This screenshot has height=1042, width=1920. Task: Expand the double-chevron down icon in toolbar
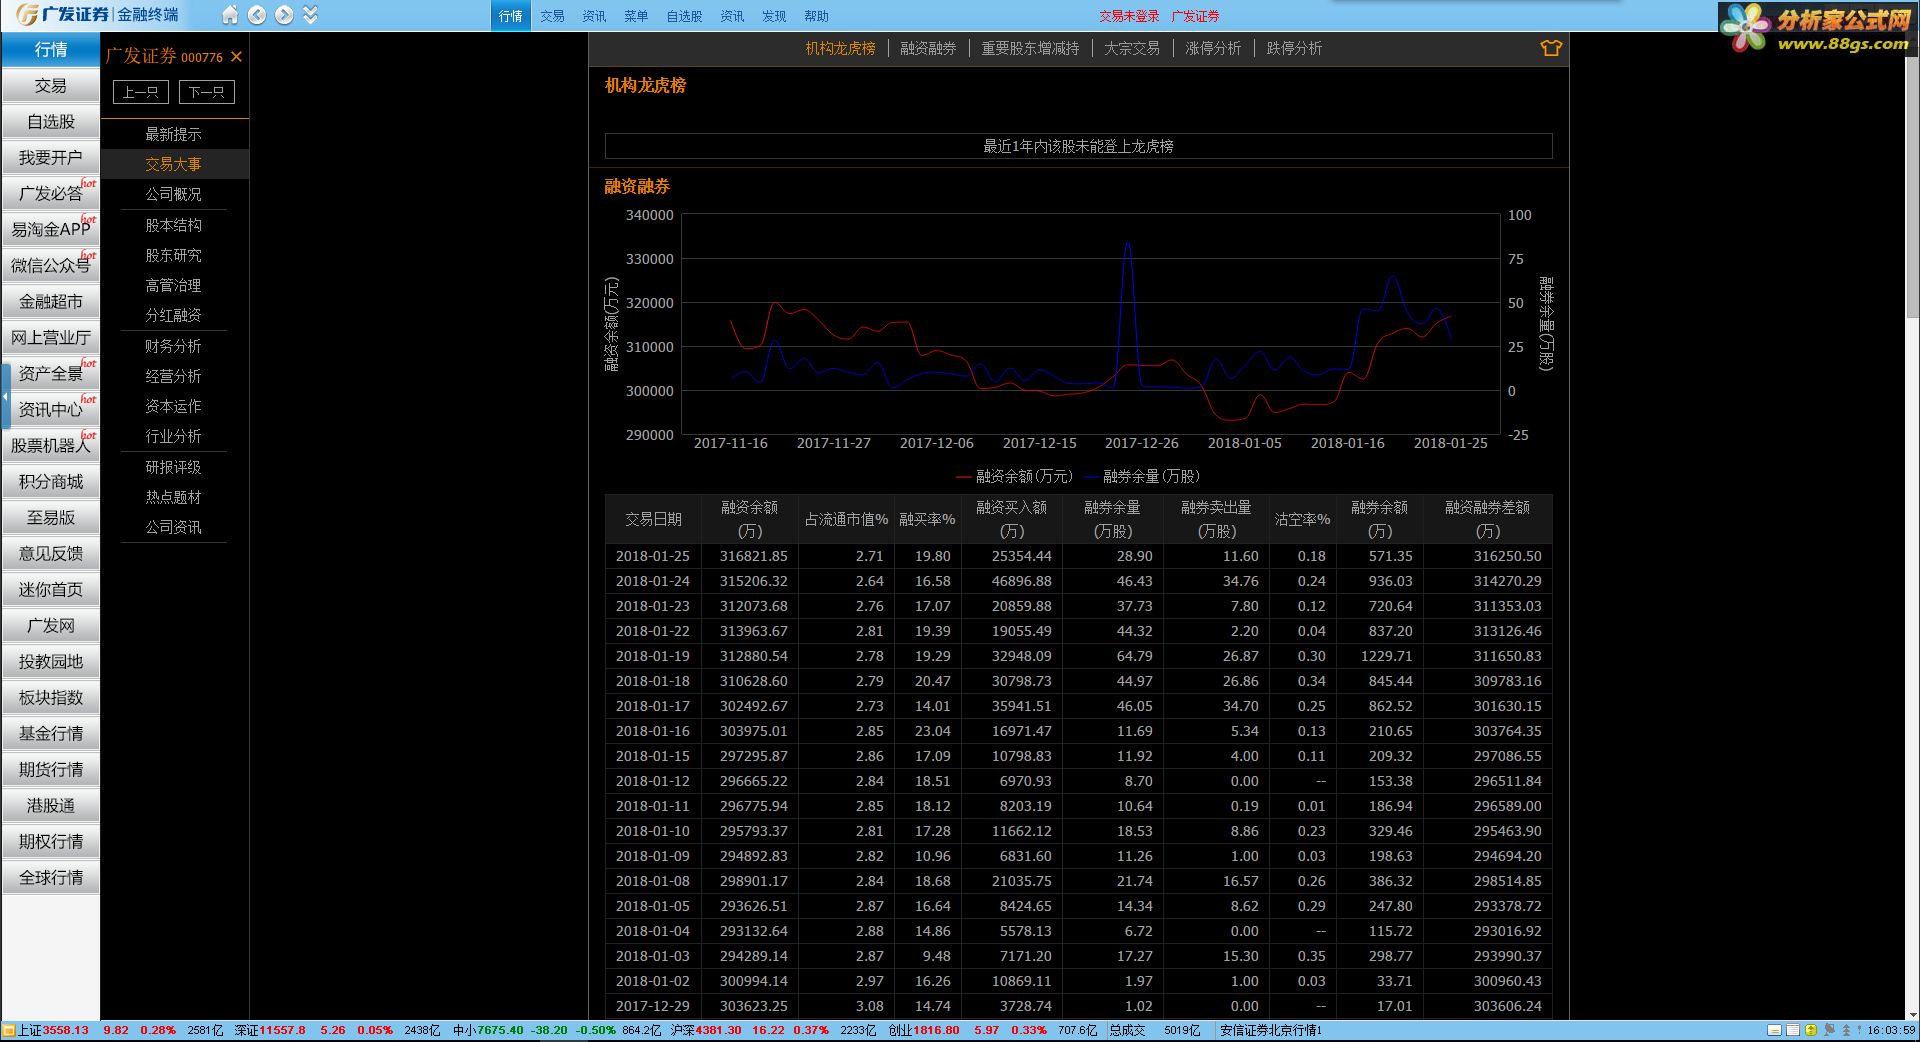click(x=310, y=15)
